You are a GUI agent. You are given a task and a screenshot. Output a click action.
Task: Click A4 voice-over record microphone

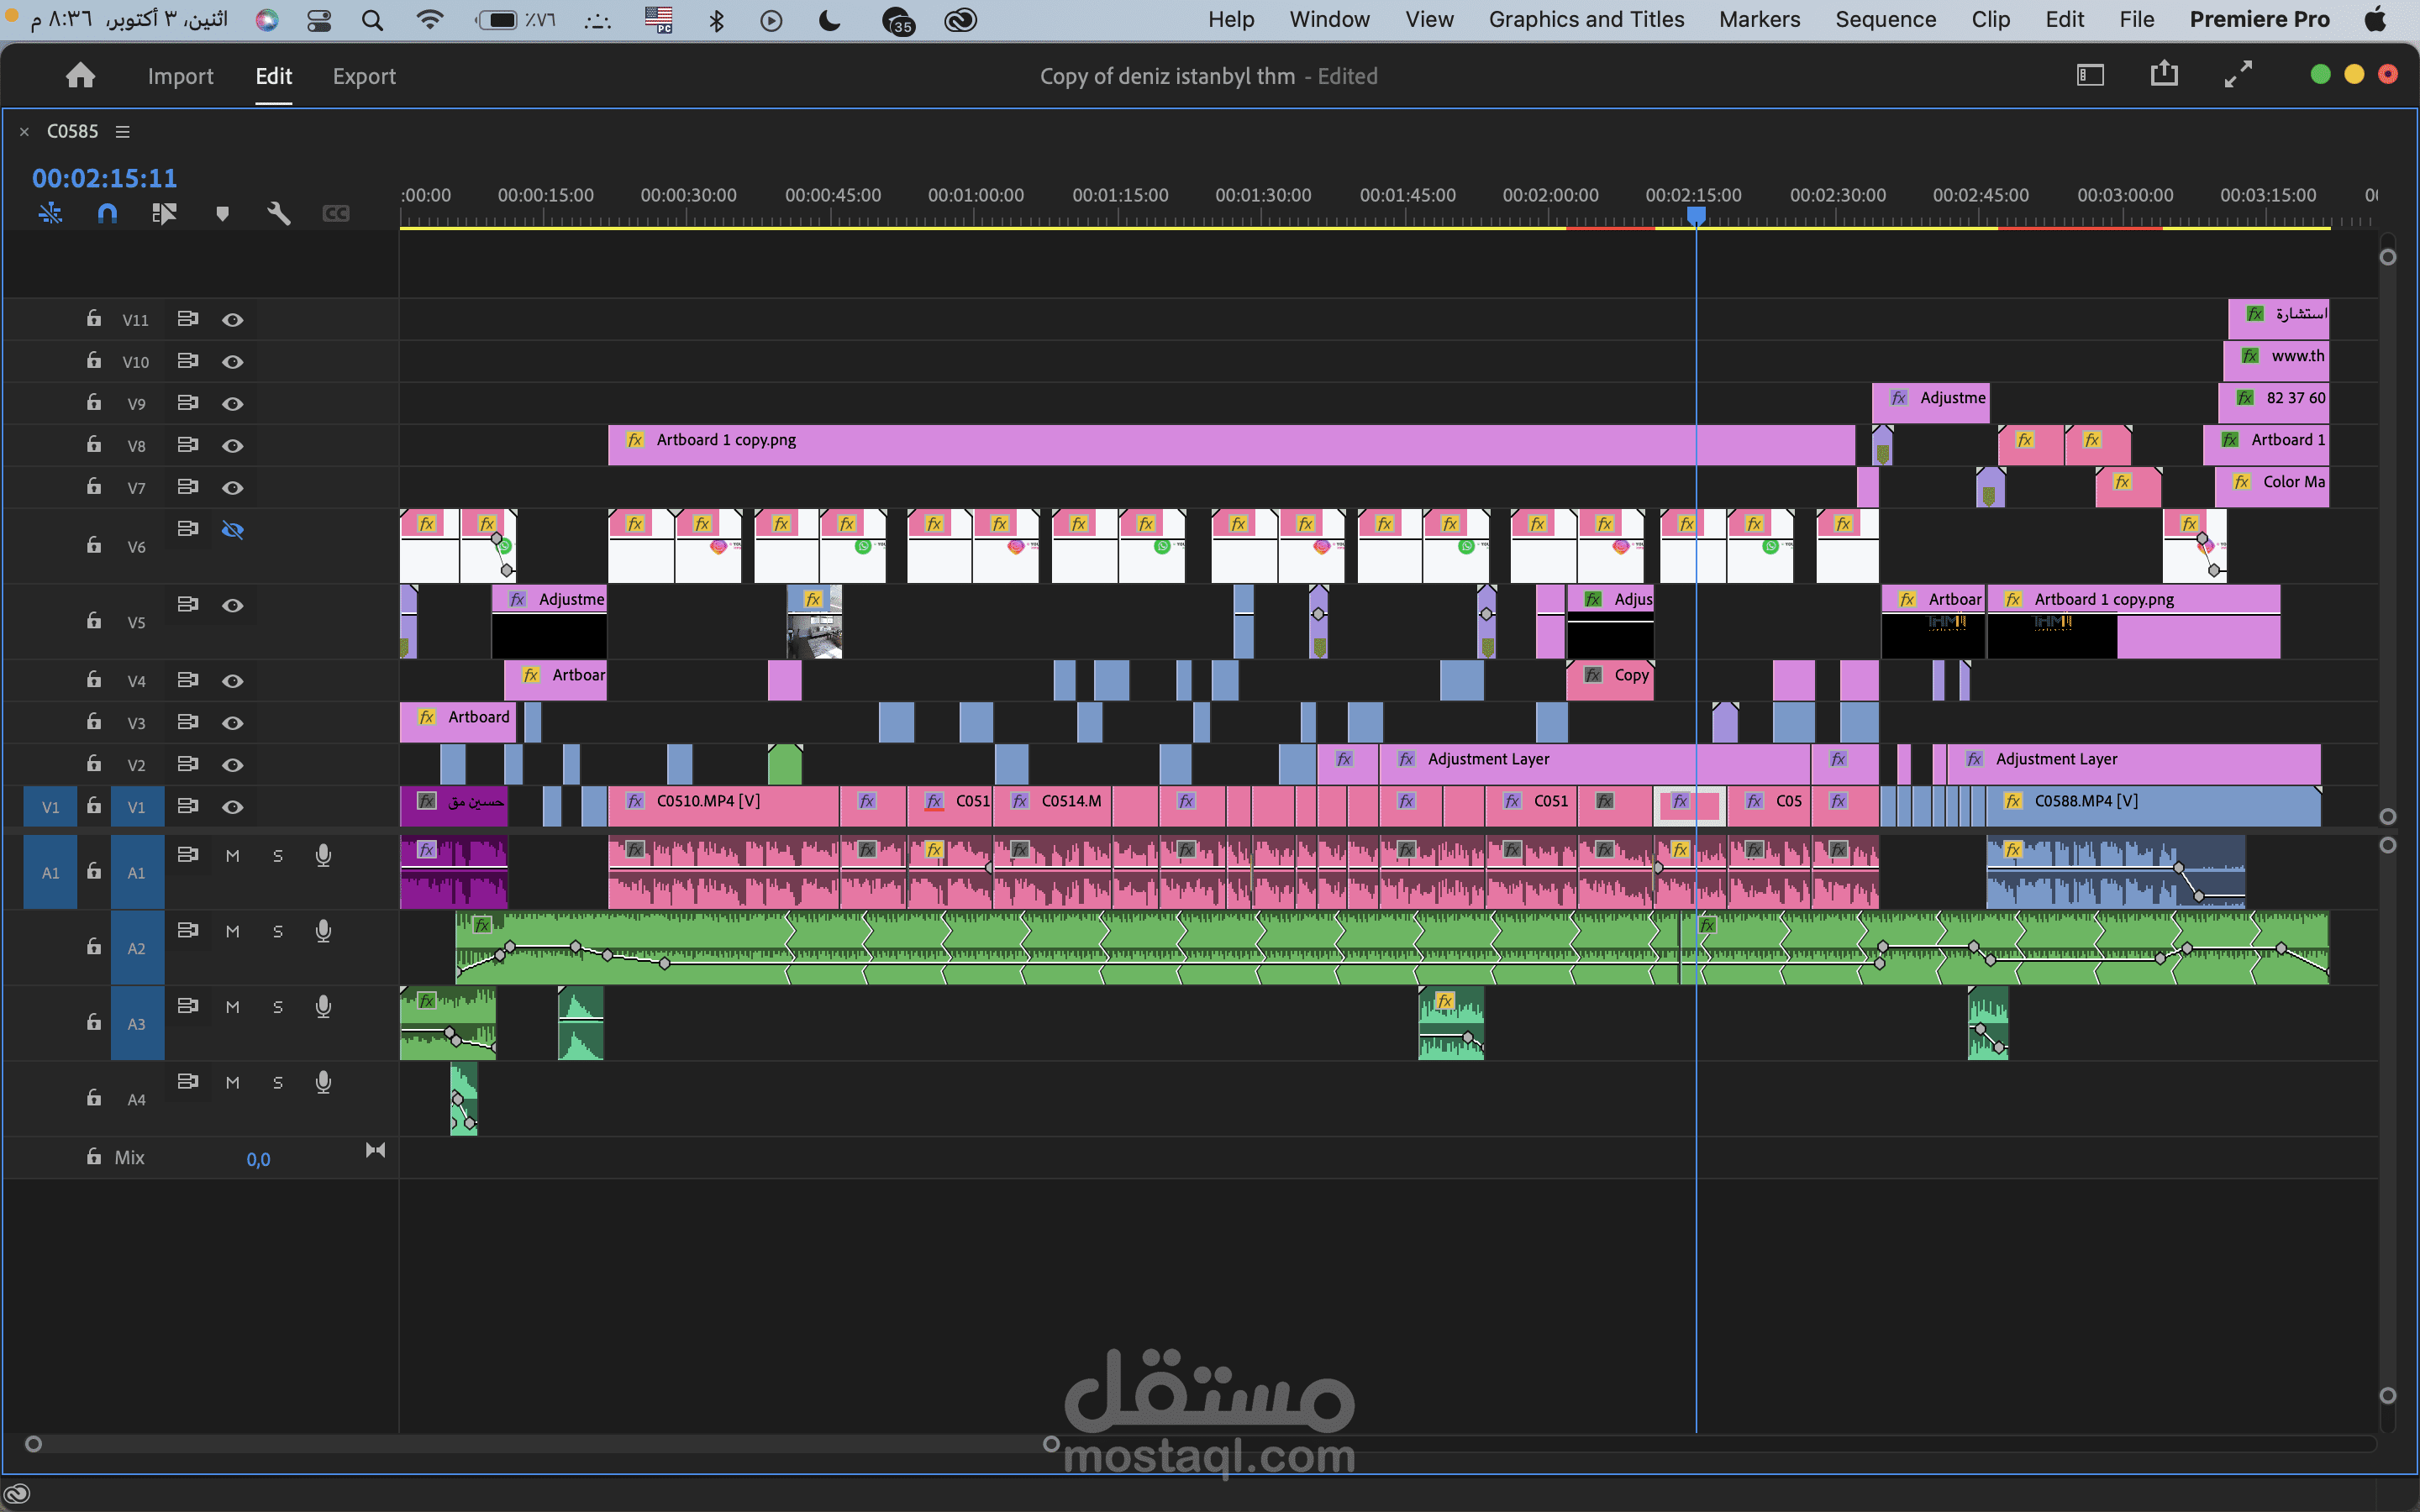[323, 1082]
